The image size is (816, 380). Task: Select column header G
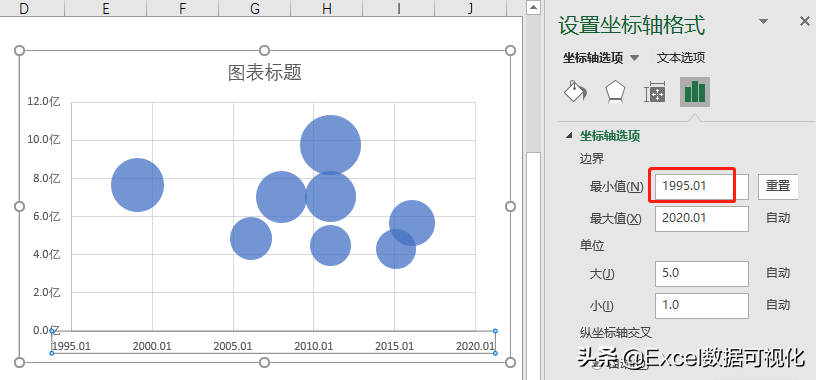coord(254,7)
